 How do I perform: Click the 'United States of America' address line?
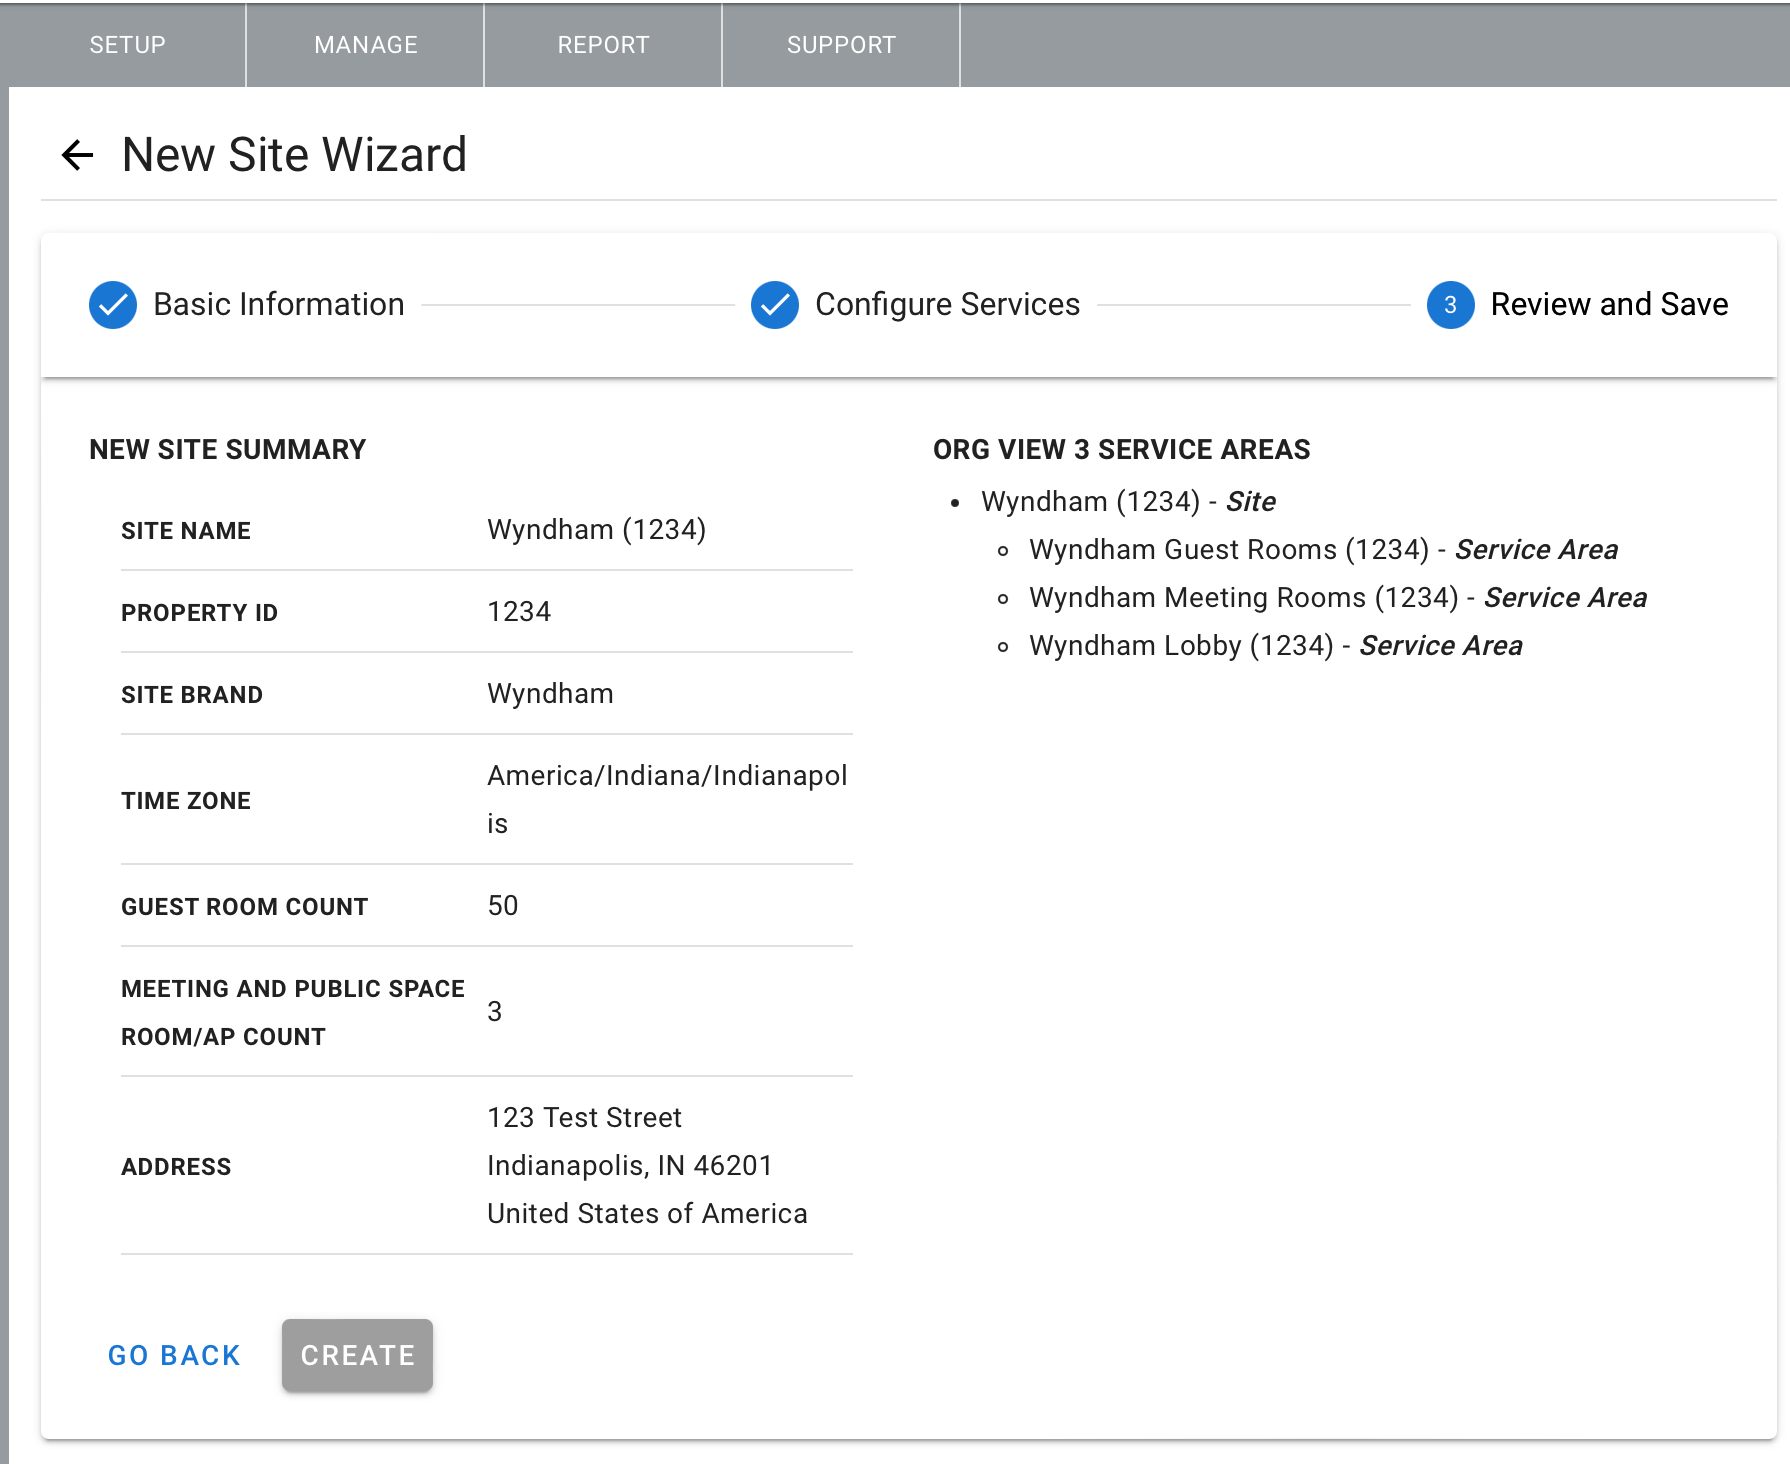click(647, 1213)
